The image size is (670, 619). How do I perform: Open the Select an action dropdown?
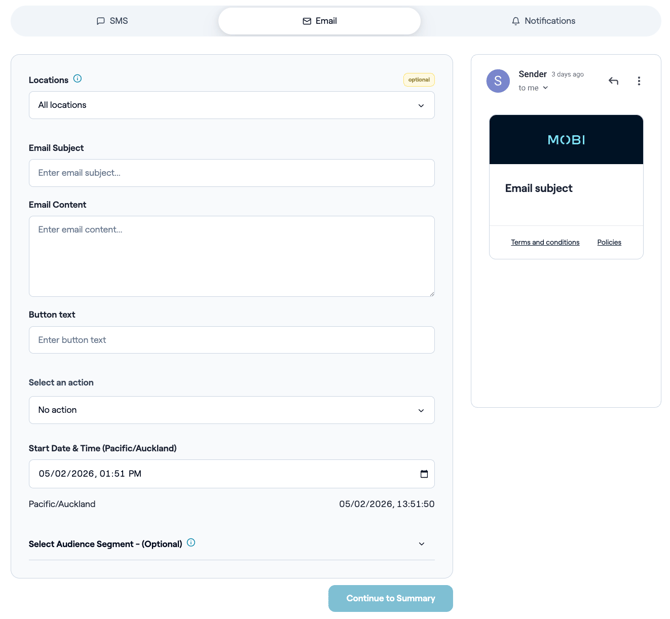(x=231, y=410)
